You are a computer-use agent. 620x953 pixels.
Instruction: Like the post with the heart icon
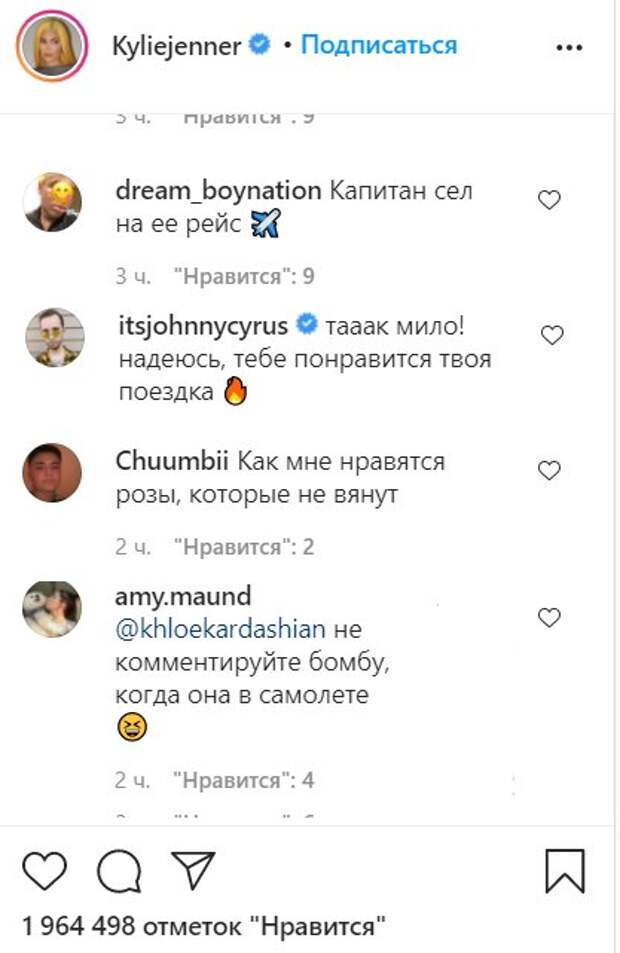pyautogui.click(x=44, y=870)
